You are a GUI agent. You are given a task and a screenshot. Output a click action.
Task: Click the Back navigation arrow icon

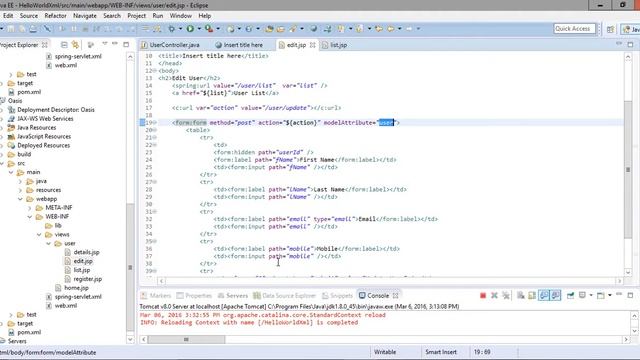pyautogui.click(x=391, y=29)
